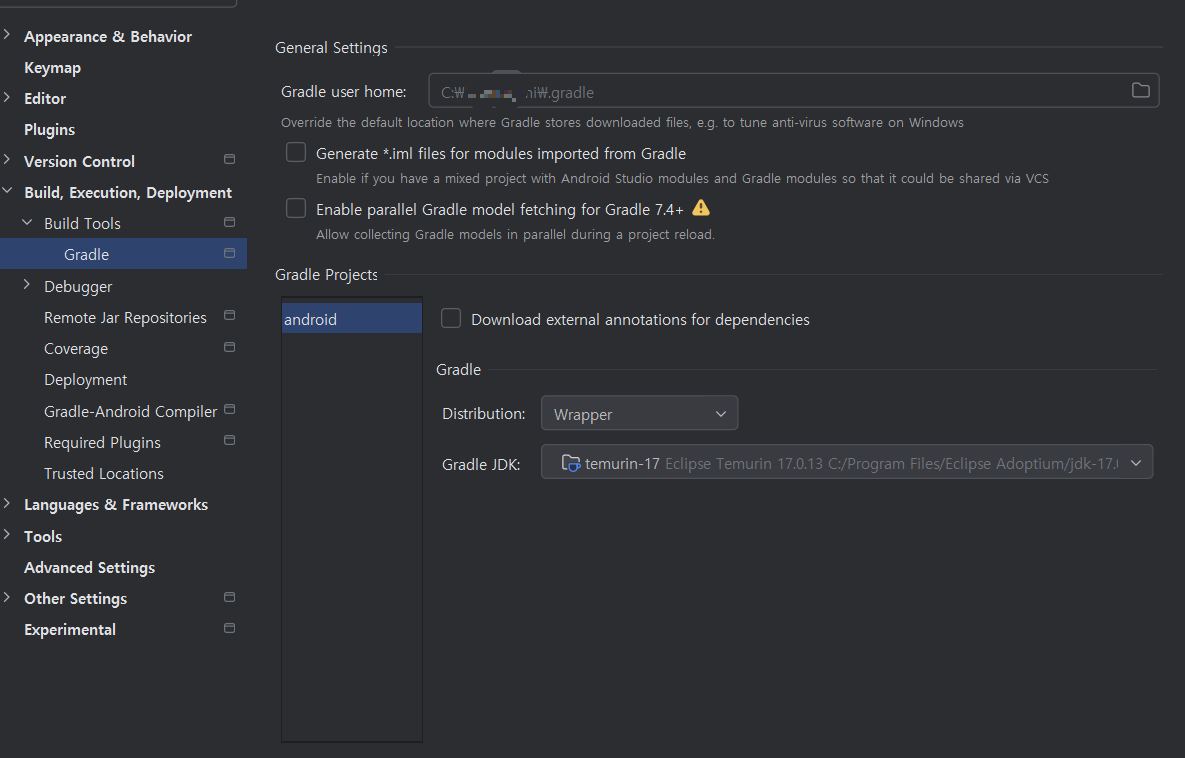
Task: Open Plugins settings page
Action: tap(49, 130)
